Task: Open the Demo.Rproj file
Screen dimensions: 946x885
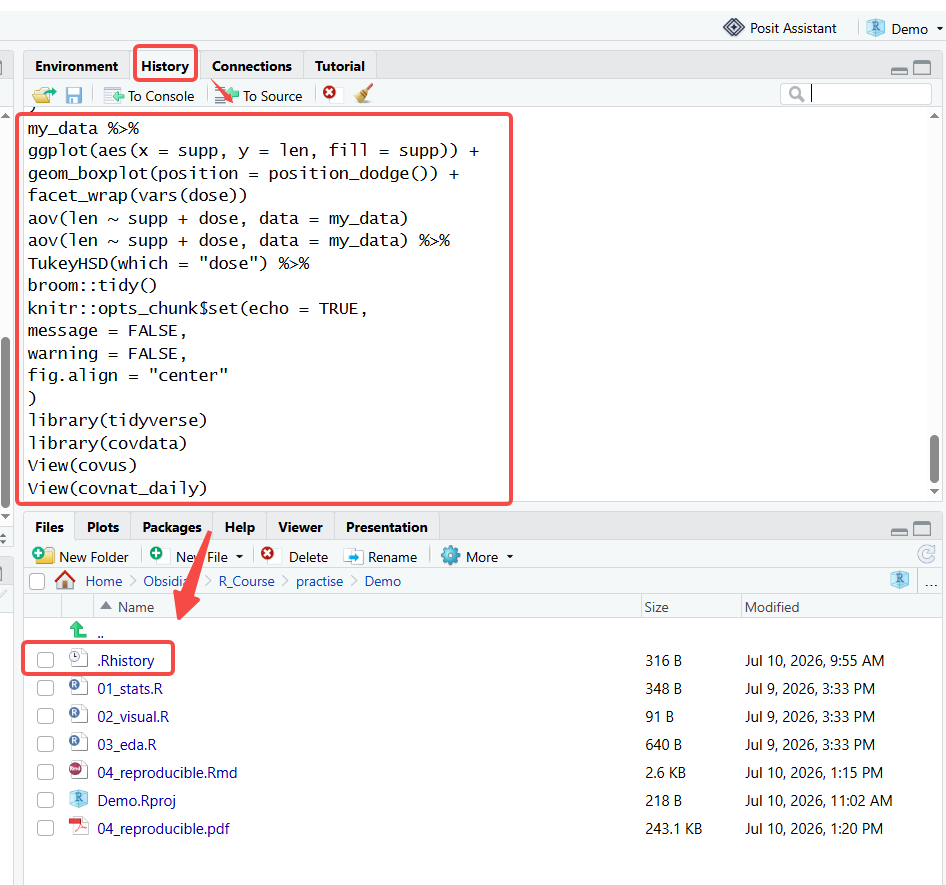Action: coord(136,801)
